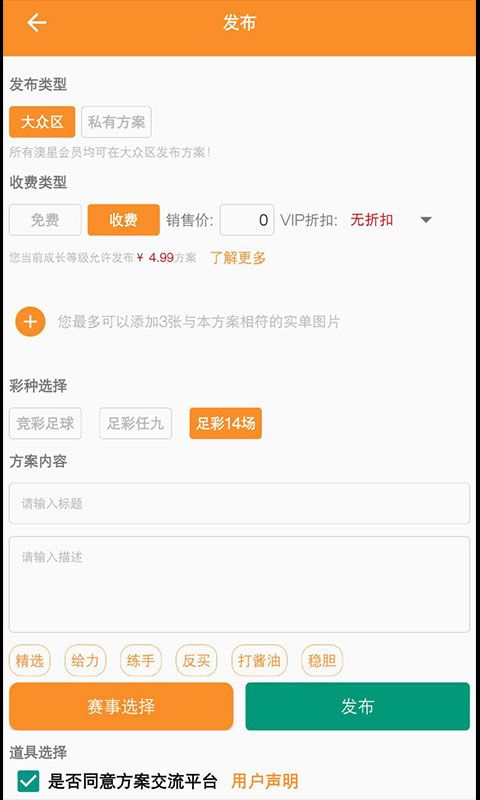Open 用户声明 link

tap(264, 781)
